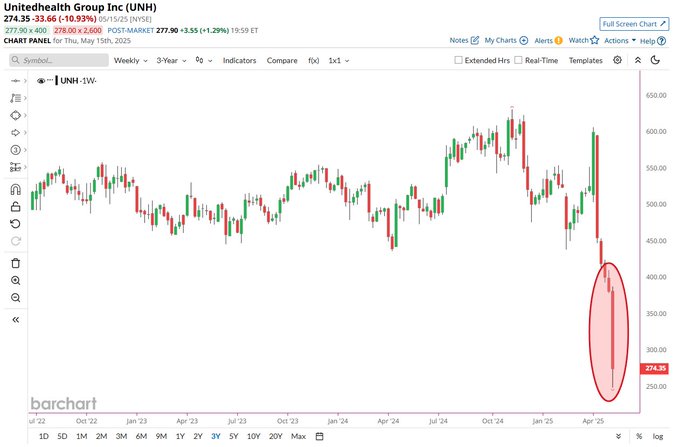Select the 6M range
Viewport: 680px width, 447px height.
pyautogui.click(x=141, y=436)
